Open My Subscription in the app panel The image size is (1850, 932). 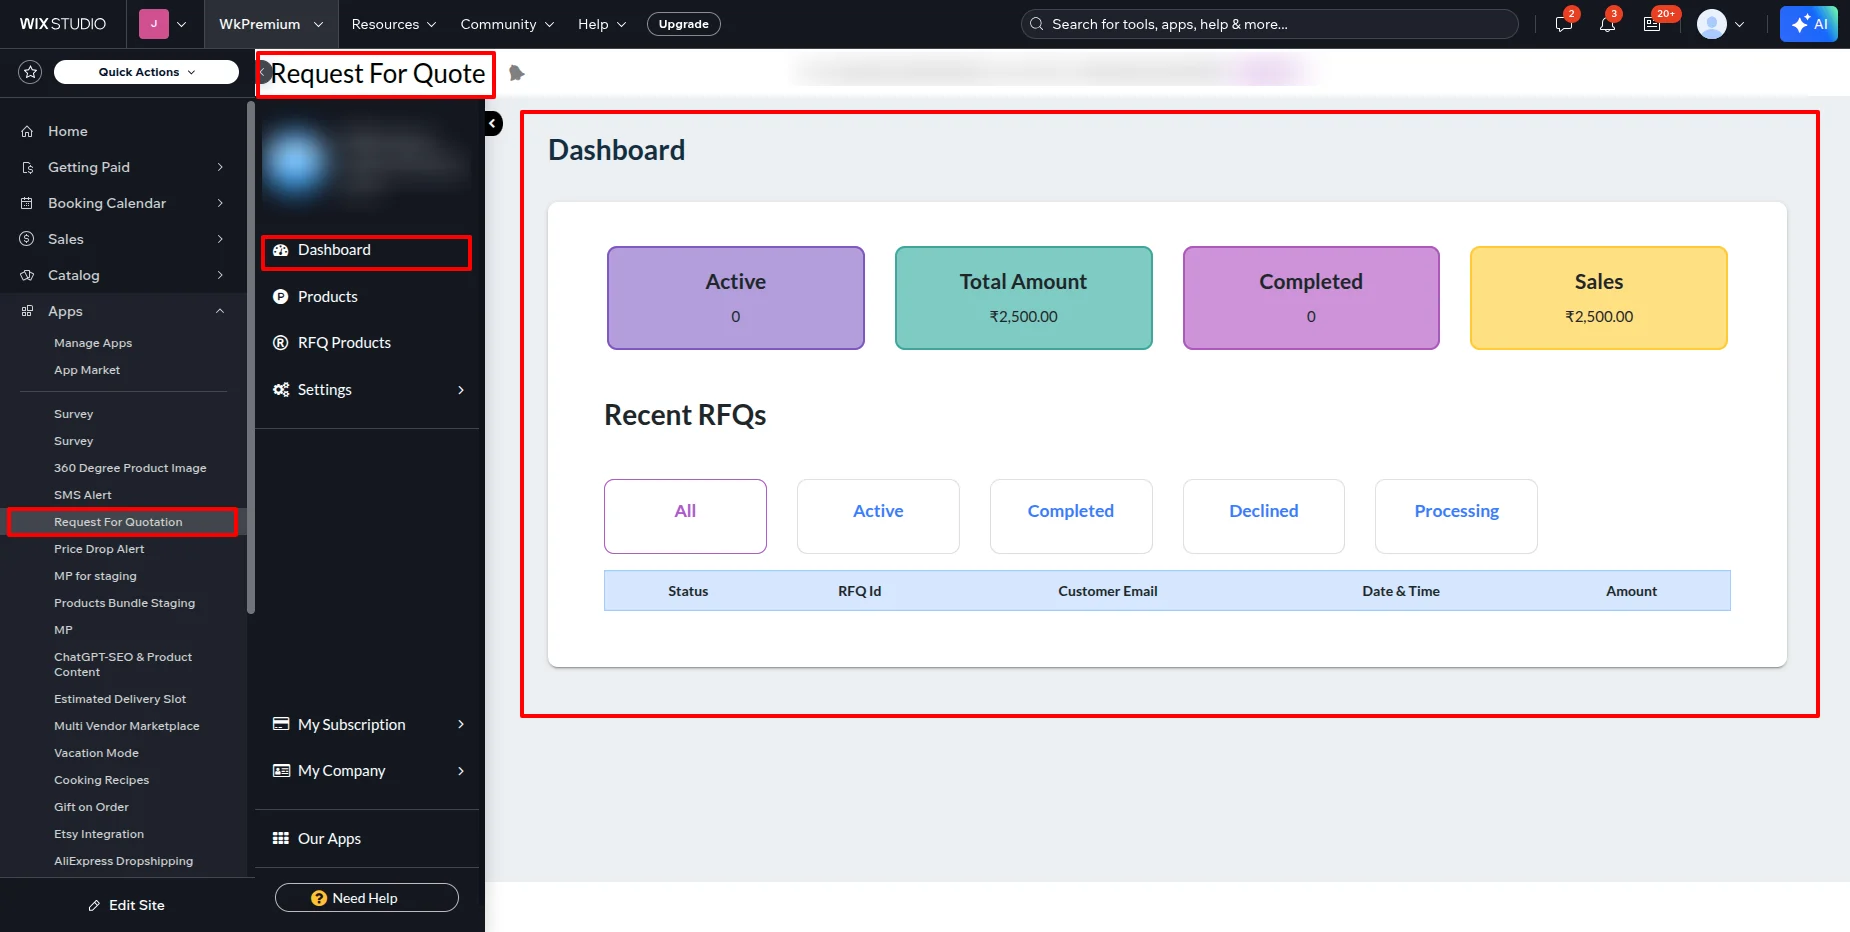pyautogui.click(x=351, y=724)
